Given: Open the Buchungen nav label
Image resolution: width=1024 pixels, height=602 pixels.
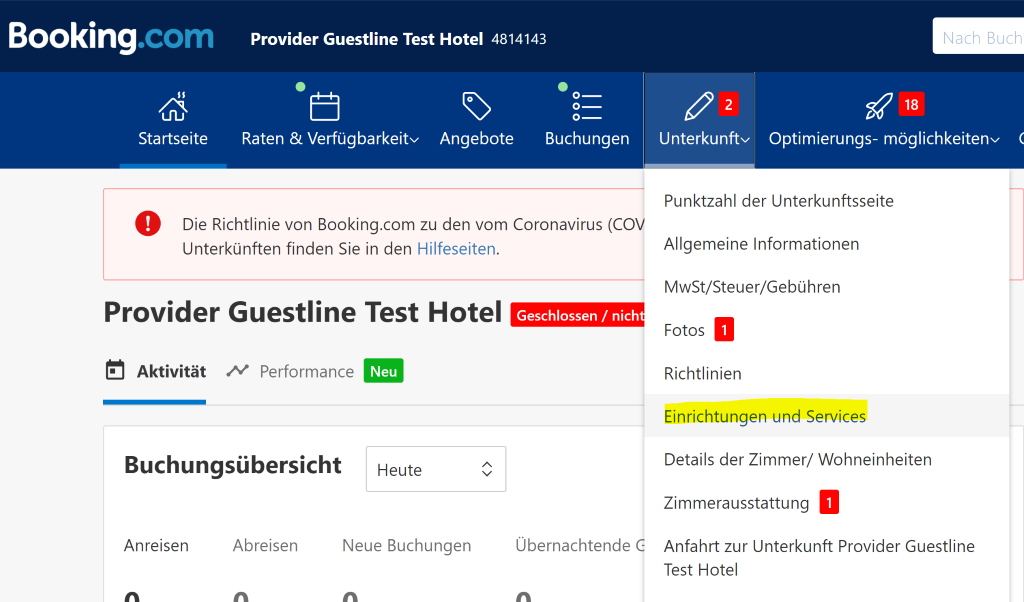Looking at the screenshot, I should coord(587,138).
